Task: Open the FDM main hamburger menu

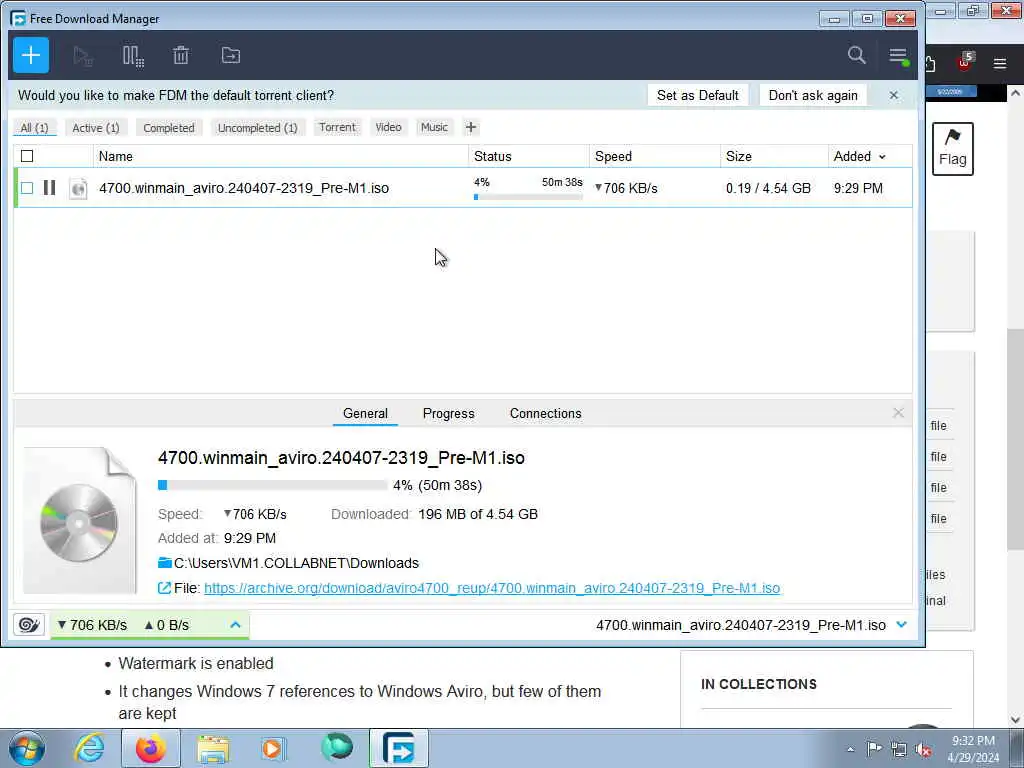Action: coord(899,56)
